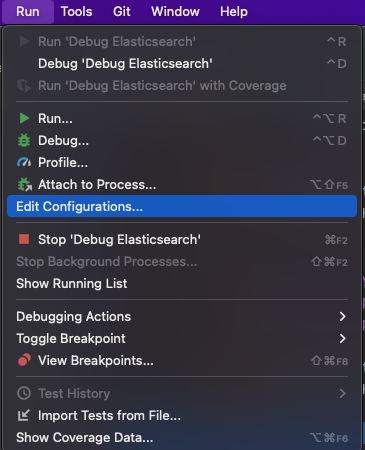Expand the Debugging Actions submenu arrow
This screenshot has width=365, height=450.
coord(342,316)
